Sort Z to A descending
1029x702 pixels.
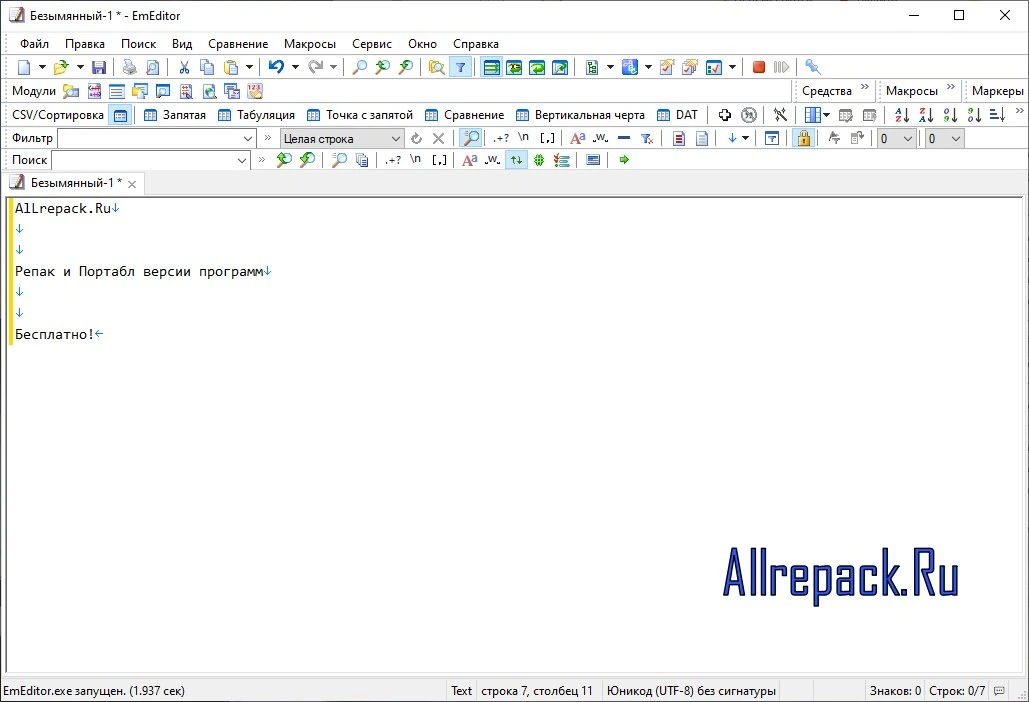pos(926,115)
